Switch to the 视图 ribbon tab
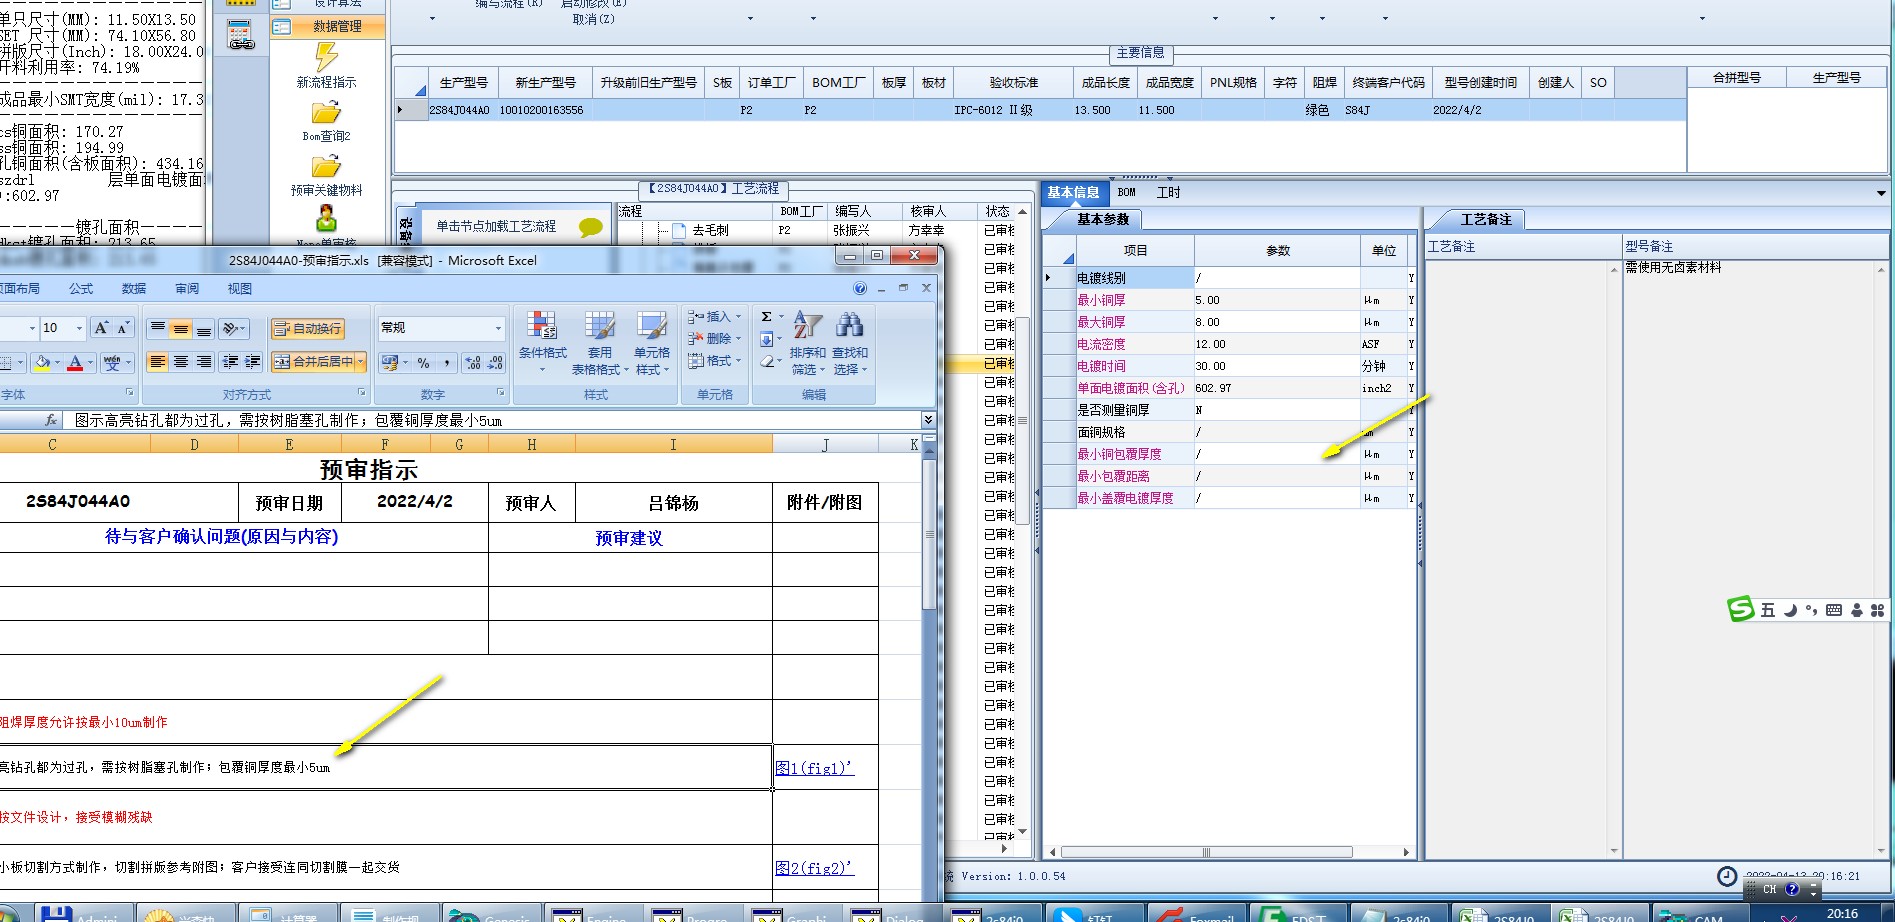This screenshot has height=922, width=1895. coord(240,288)
